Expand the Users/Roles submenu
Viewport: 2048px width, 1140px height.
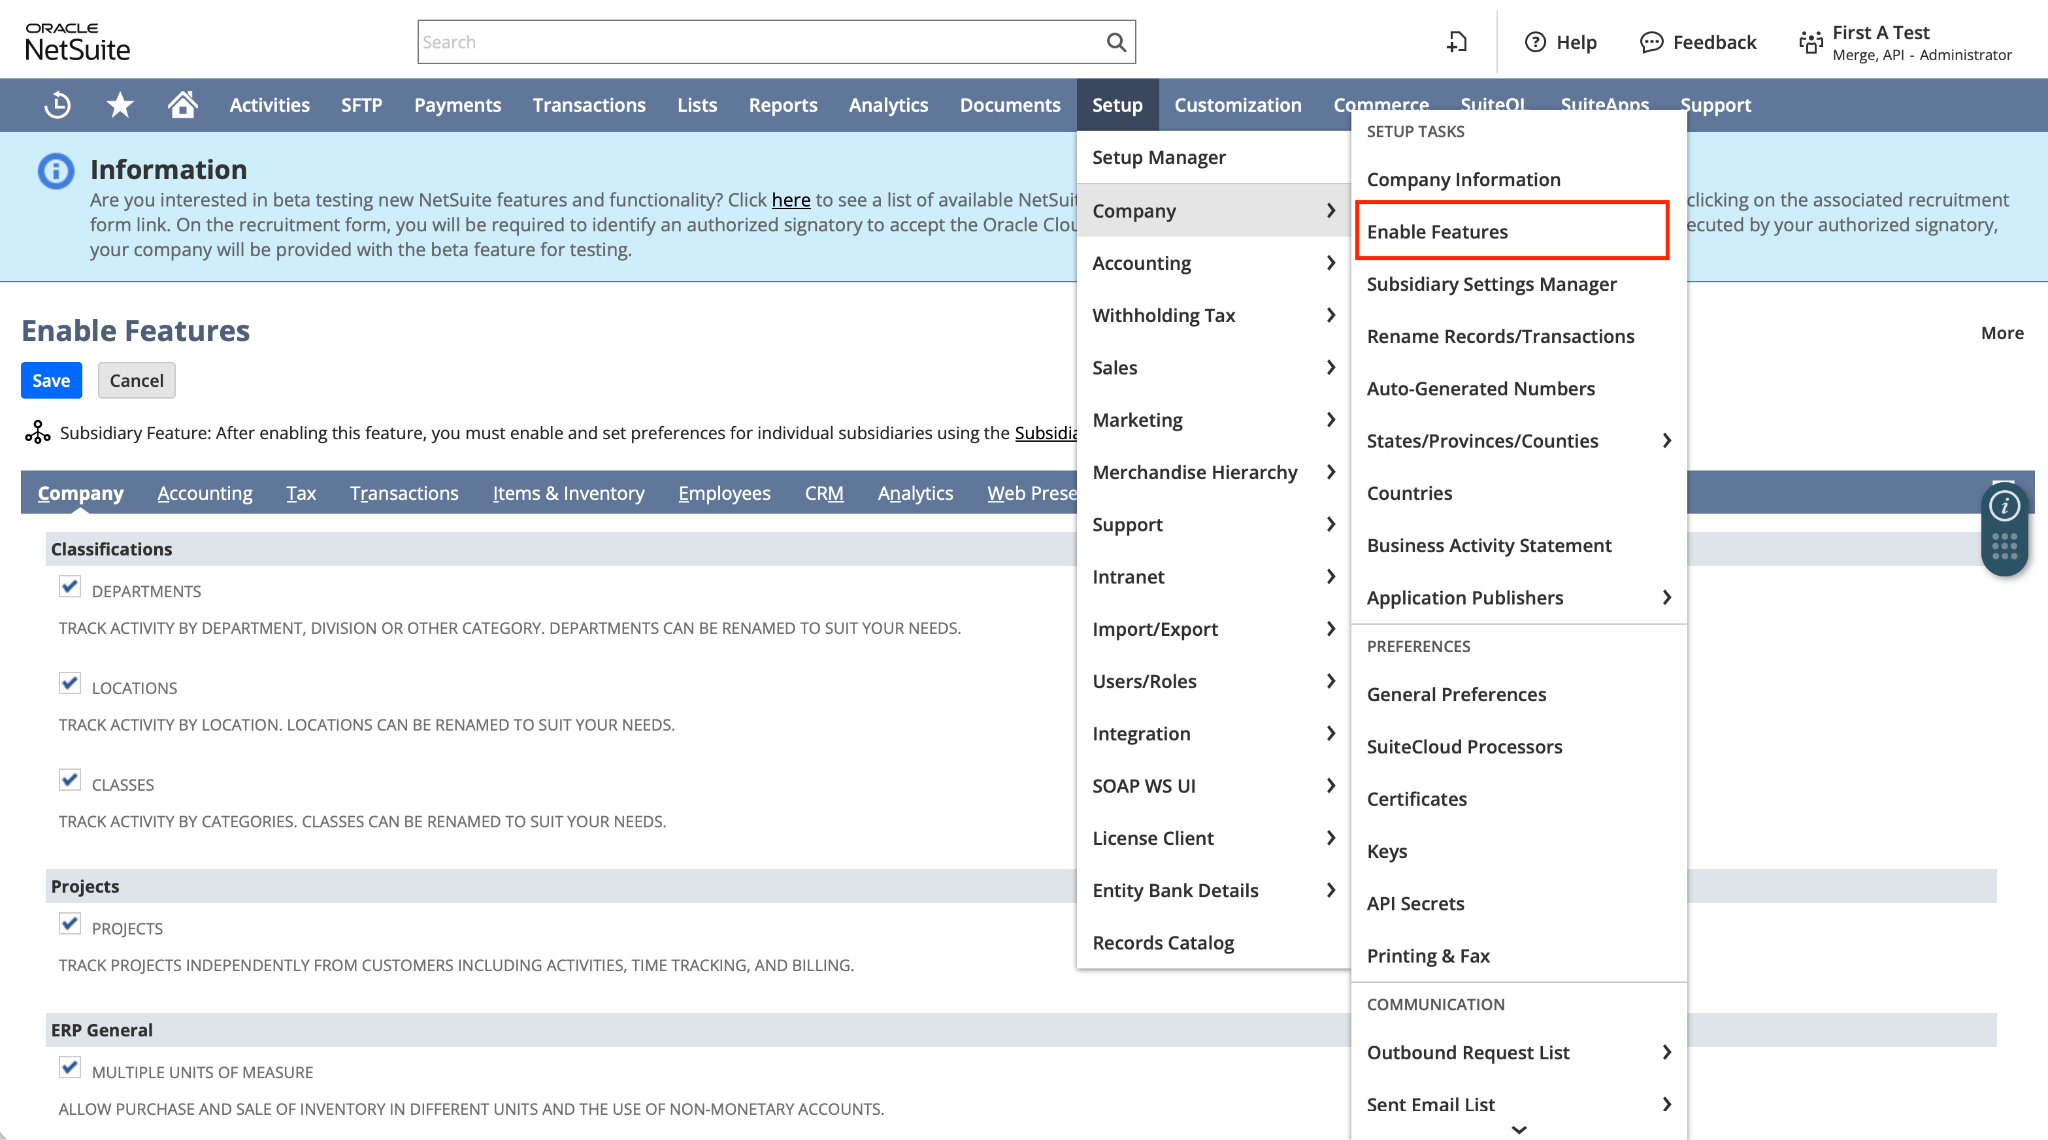[1213, 681]
